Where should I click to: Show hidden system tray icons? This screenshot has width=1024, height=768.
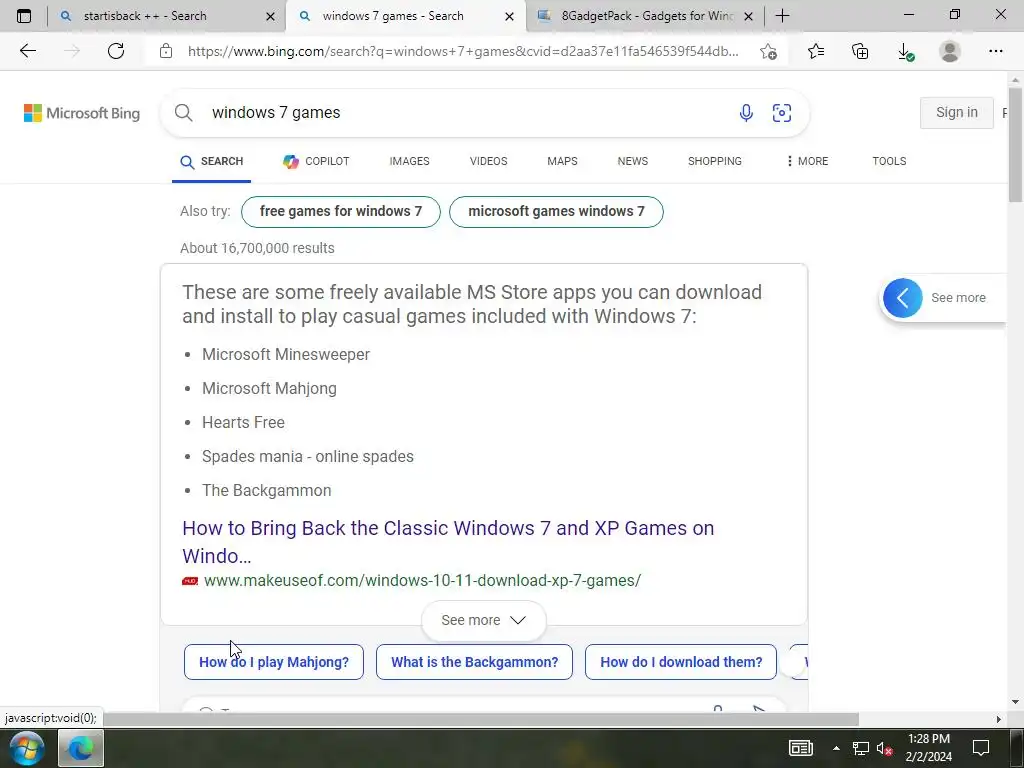(836, 748)
